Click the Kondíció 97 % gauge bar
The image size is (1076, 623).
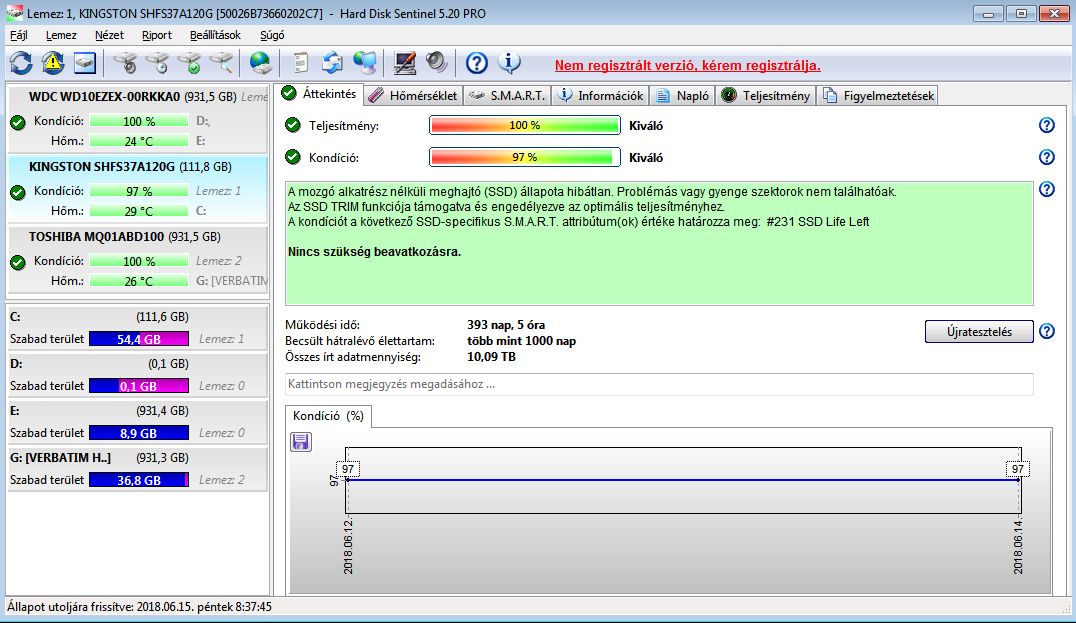pos(524,157)
